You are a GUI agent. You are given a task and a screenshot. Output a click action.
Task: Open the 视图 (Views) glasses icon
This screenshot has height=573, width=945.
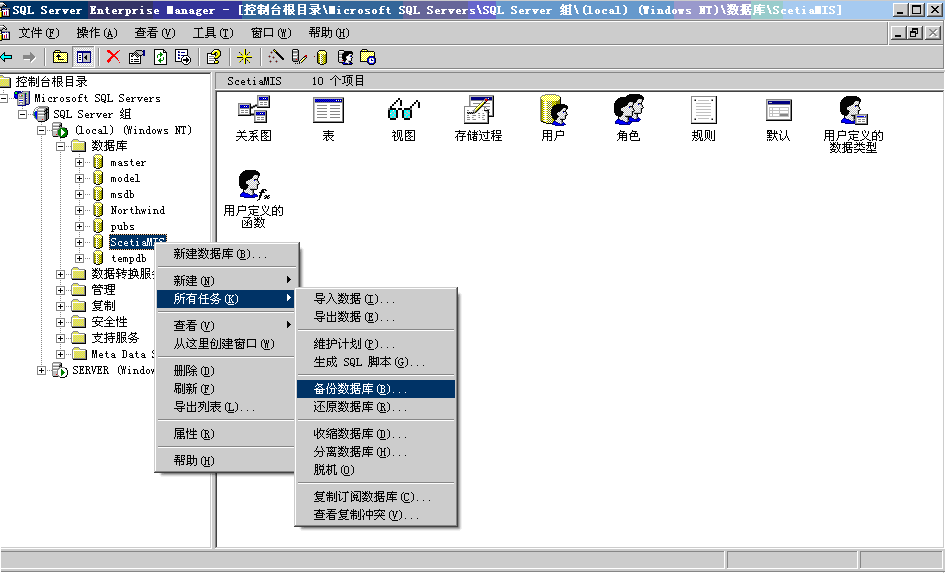tap(403, 111)
